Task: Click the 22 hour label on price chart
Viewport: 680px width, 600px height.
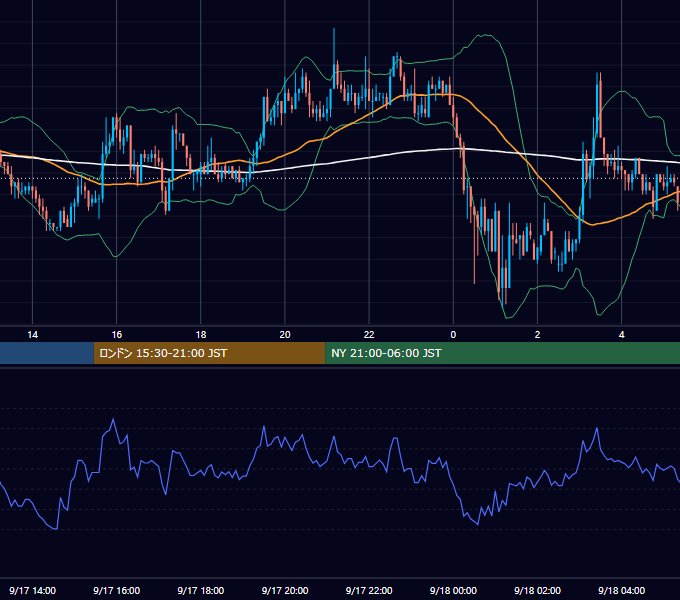Action: 369,335
